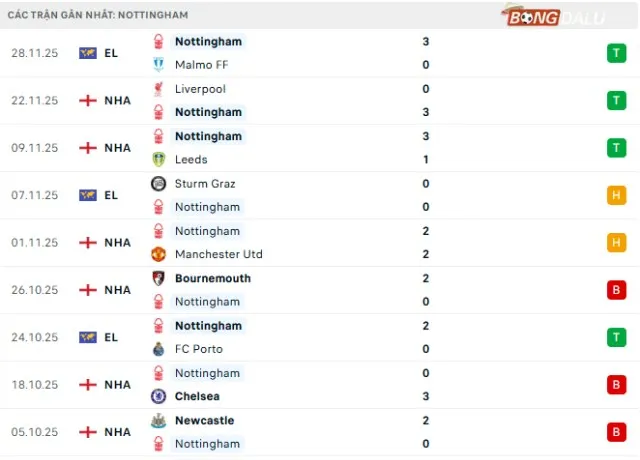
Task: Click the NHA league label on 22.11.25
Action: point(117,101)
